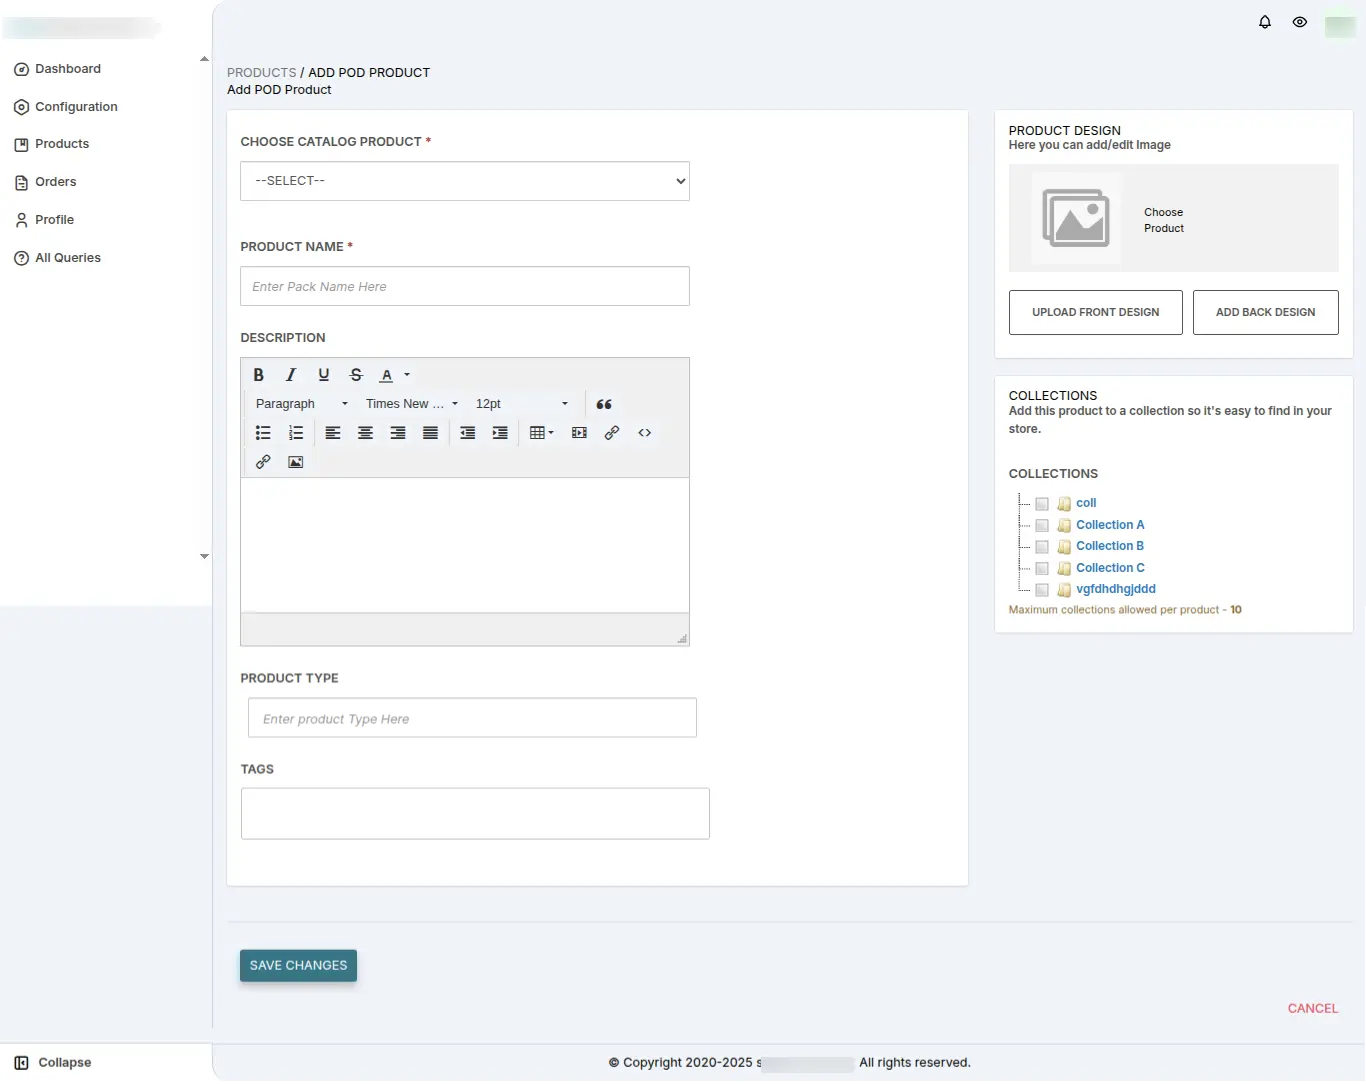Center-align the description text

coord(365,433)
